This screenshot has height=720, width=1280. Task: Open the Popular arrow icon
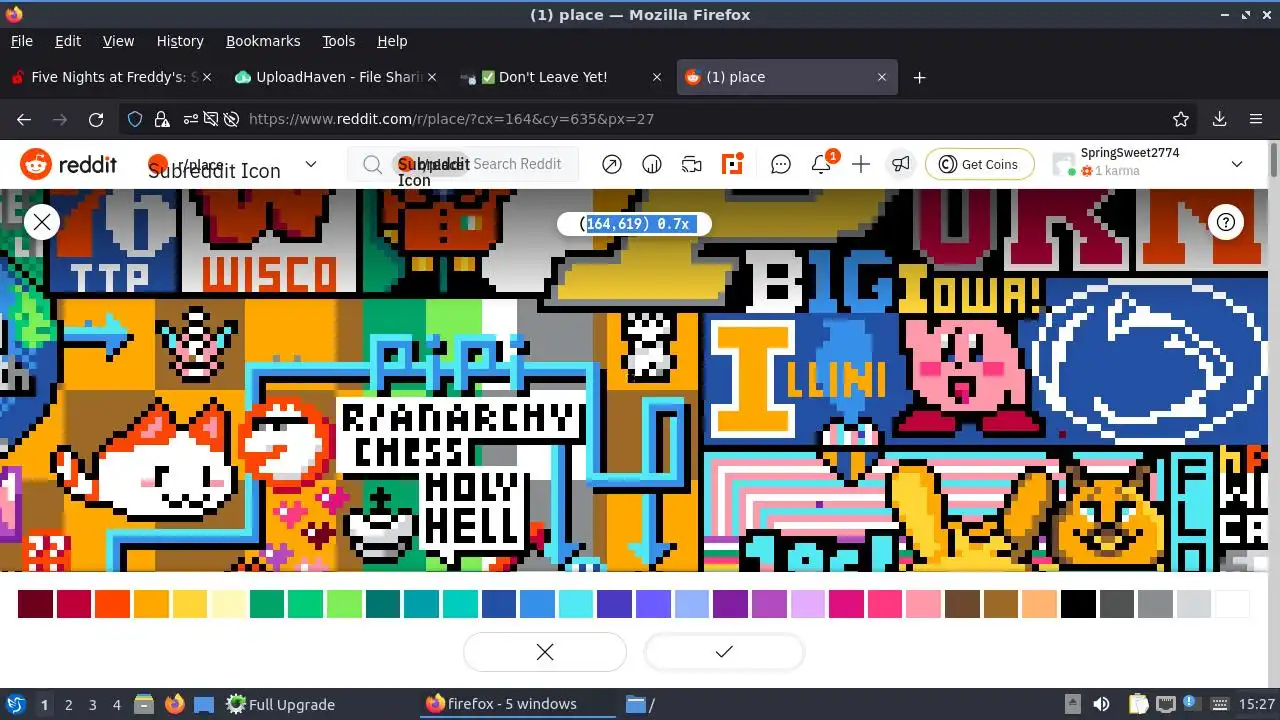point(612,164)
